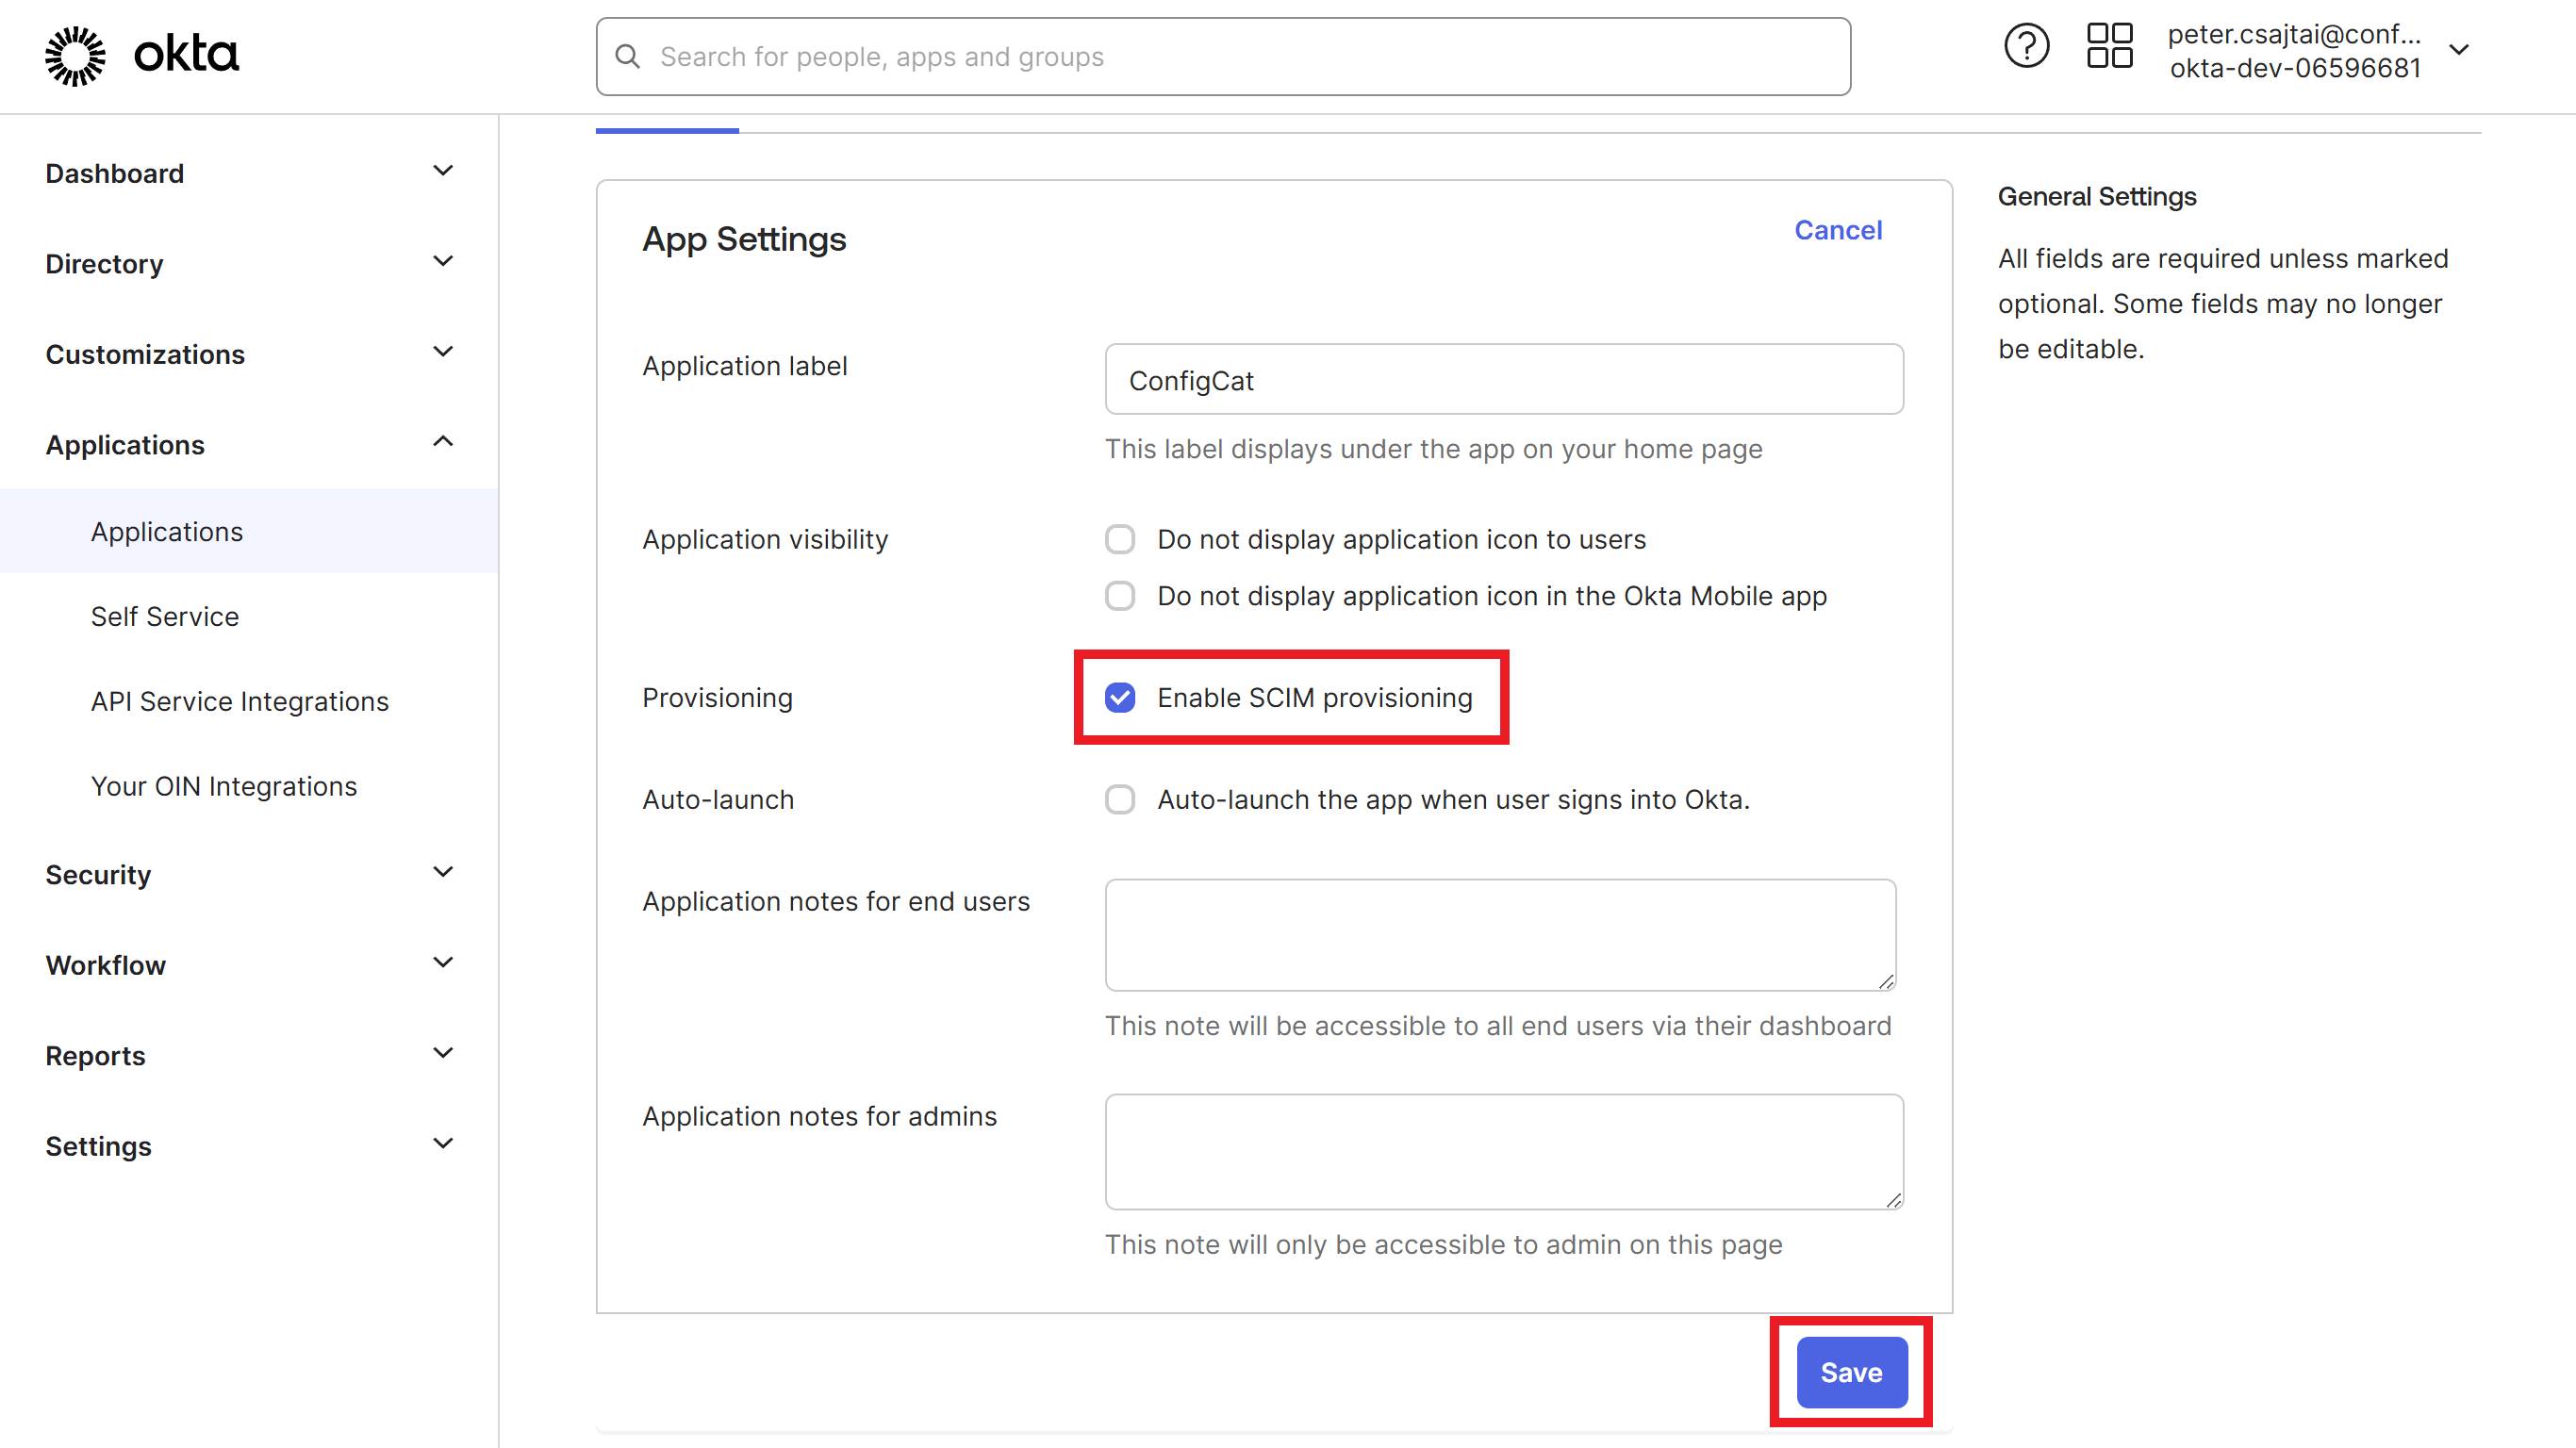Viewport: 2576px width, 1448px height.
Task: Check 'Do not display application icon in Okta Mobile app'
Action: click(1120, 595)
